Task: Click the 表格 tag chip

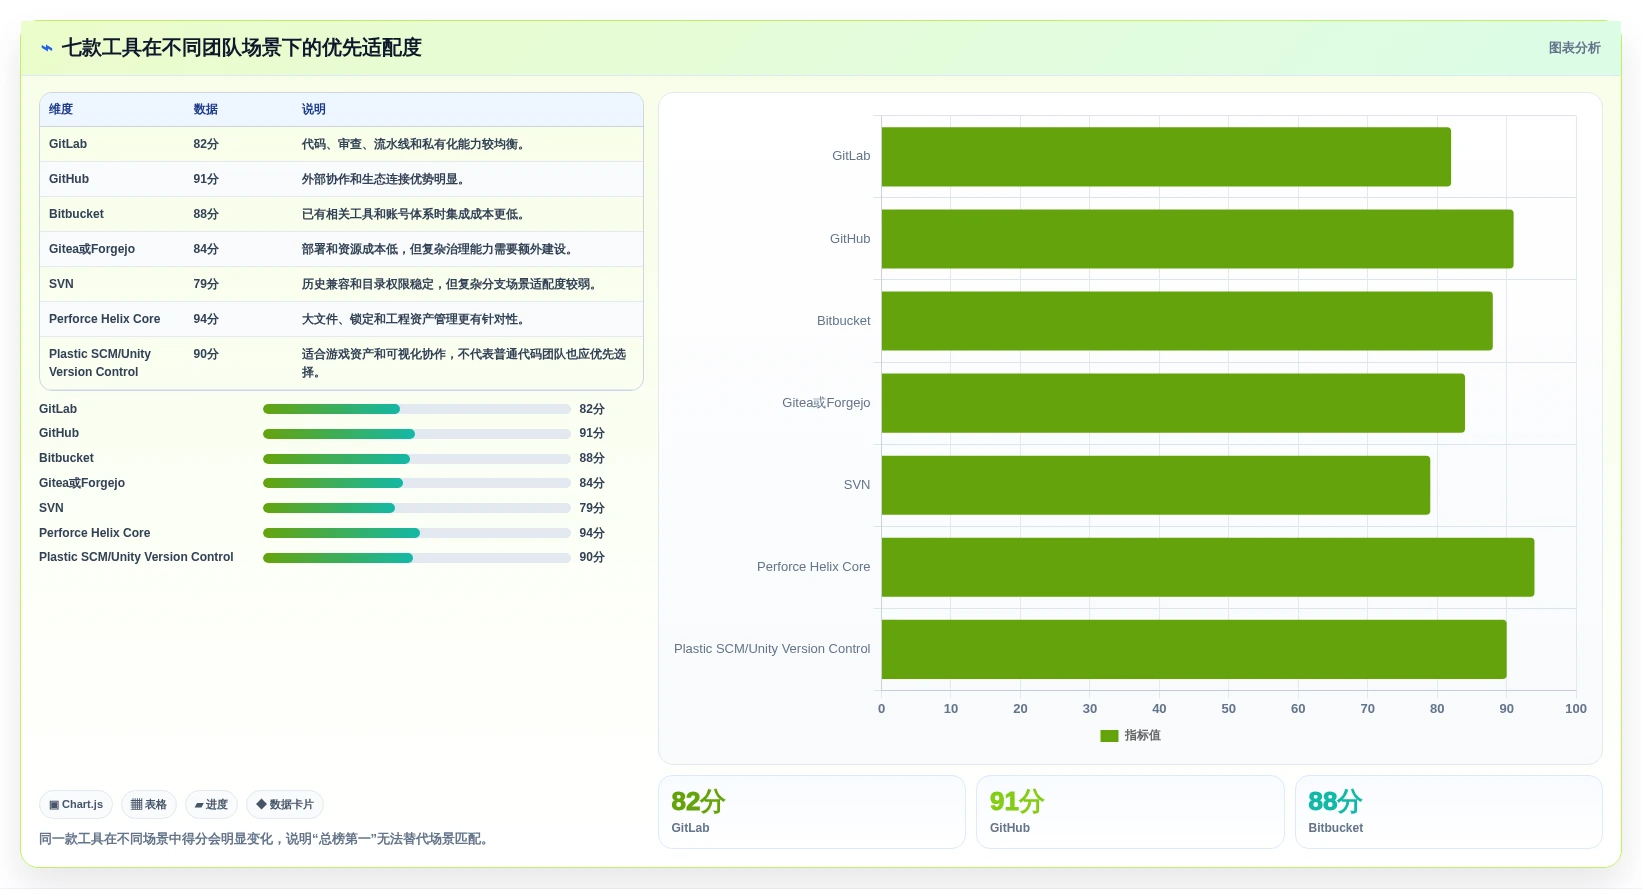Action: click(x=149, y=804)
